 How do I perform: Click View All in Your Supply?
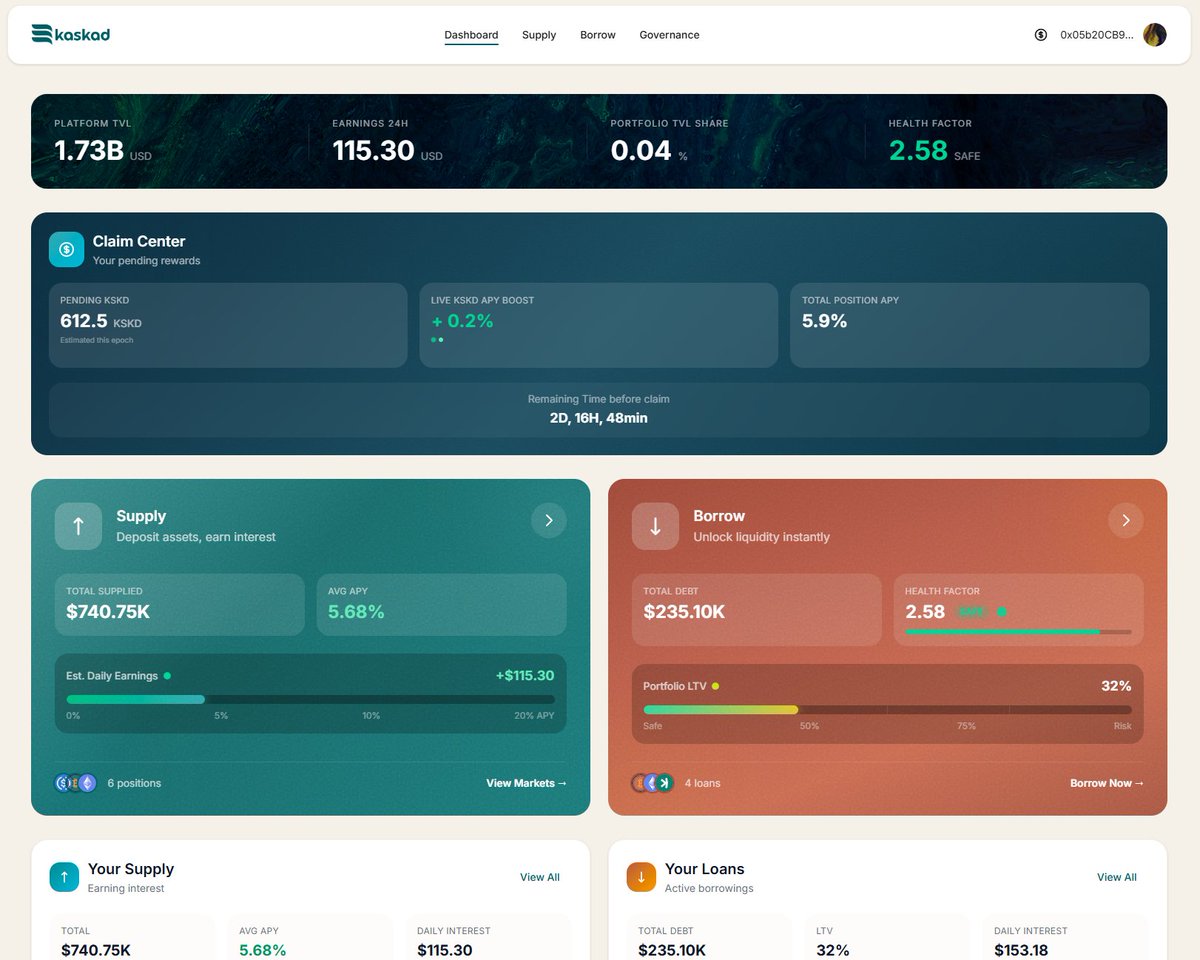click(540, 877)
